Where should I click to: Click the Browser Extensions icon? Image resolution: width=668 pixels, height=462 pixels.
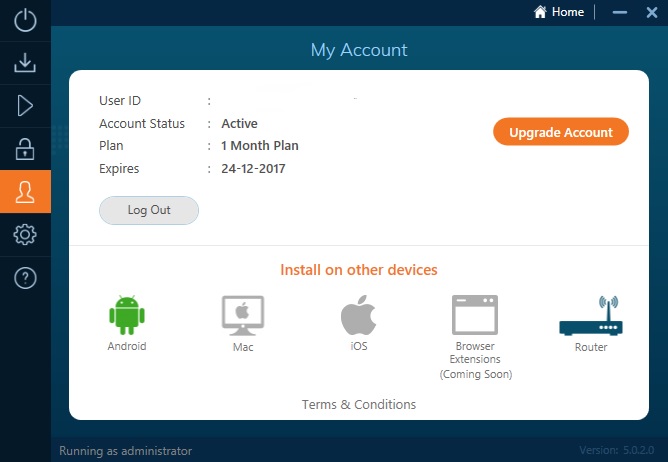(475, 315)
